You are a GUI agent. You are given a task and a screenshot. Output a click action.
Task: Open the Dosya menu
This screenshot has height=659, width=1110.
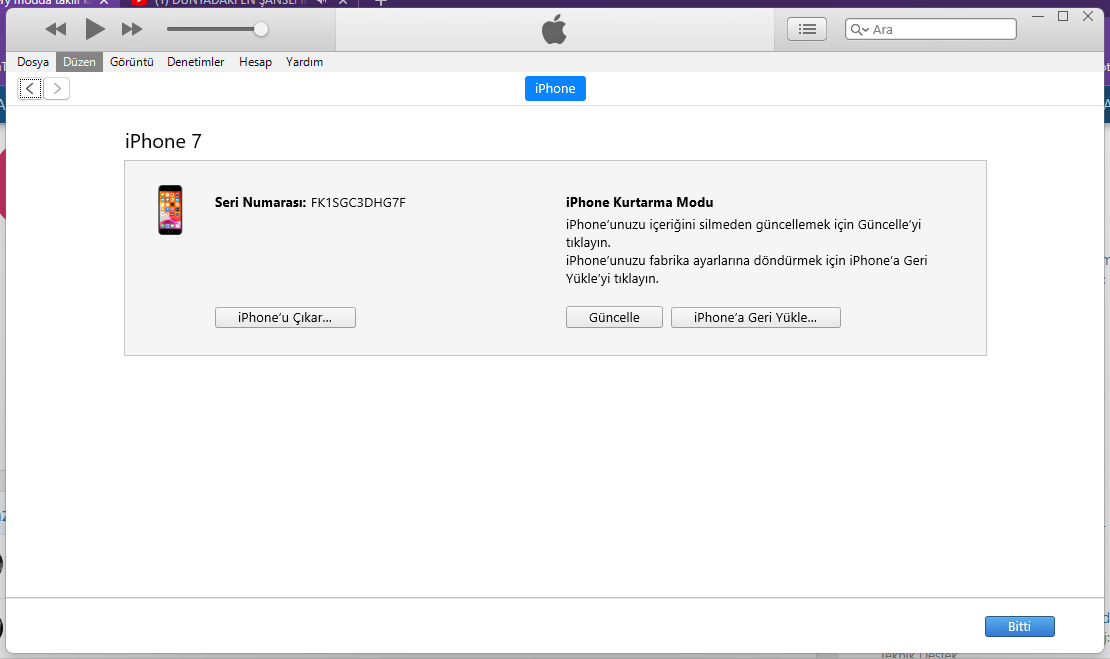(33, 62)
